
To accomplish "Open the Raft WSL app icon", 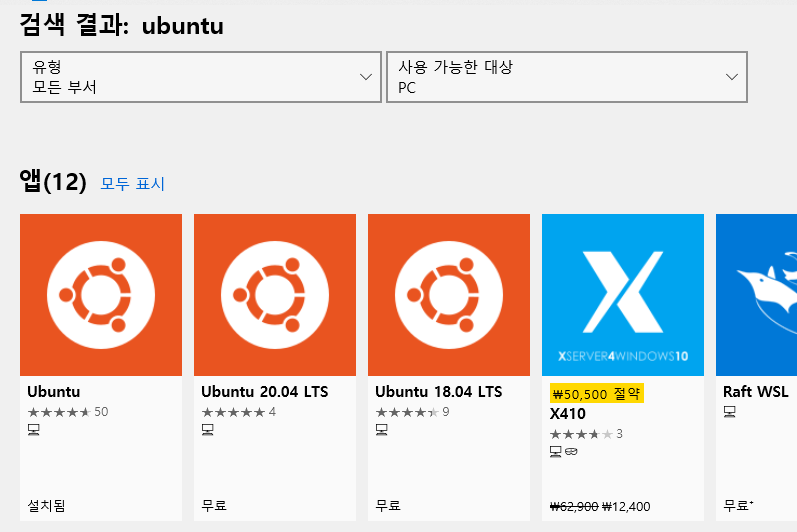I will (x=756, y=295).
